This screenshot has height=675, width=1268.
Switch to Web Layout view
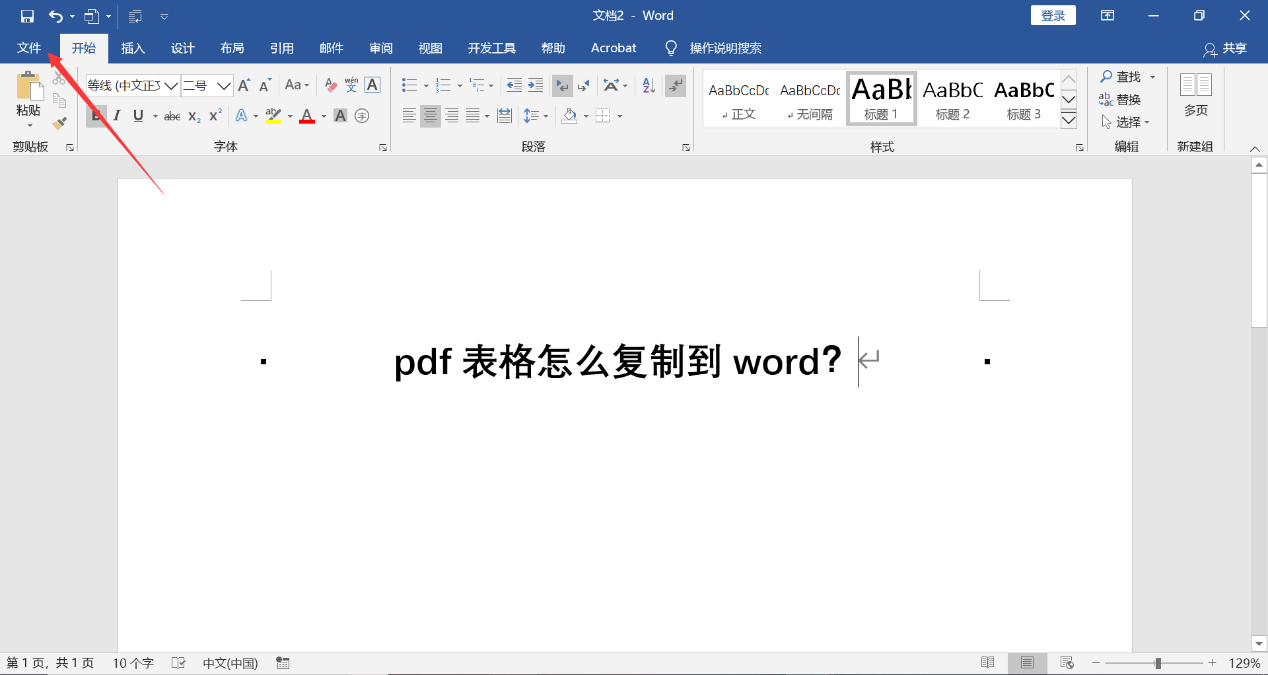pyautogui.click(x=1067, y=663)
